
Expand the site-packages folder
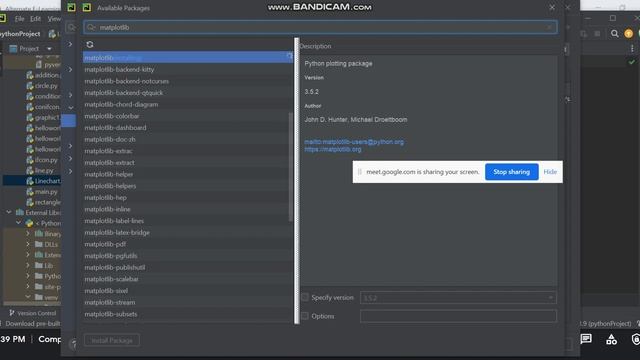point(28,287)
